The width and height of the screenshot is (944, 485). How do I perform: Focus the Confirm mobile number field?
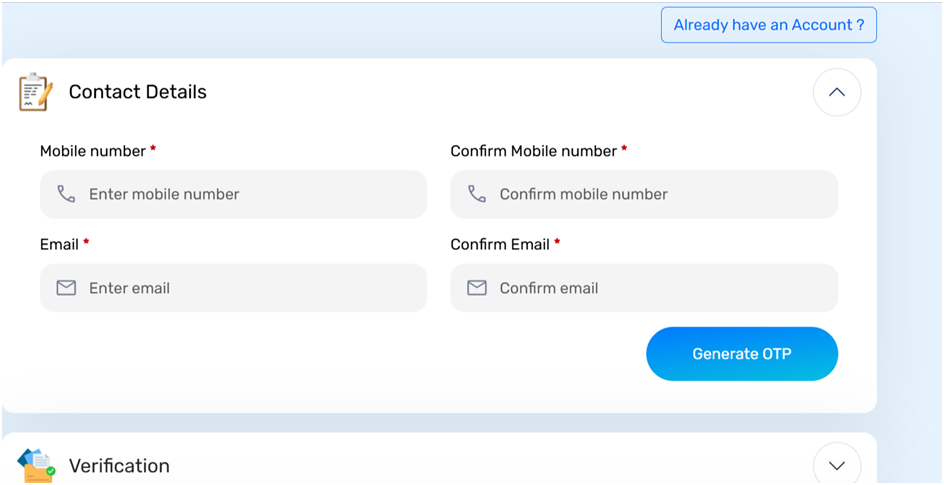click(660, 194)
